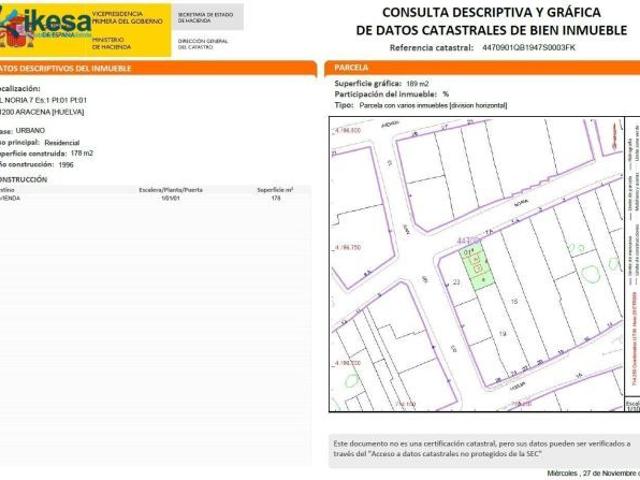Click the construction year '1996'
This screenshot has width=640, height=480.
[x=66, y=165]
